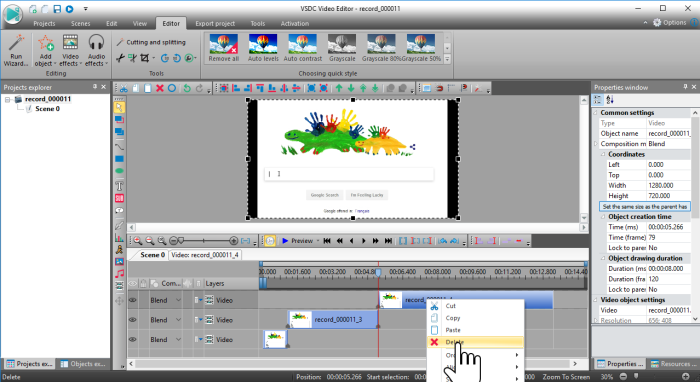
Task: Click Set the same size as parent button
Action: [x=645, y=207]
